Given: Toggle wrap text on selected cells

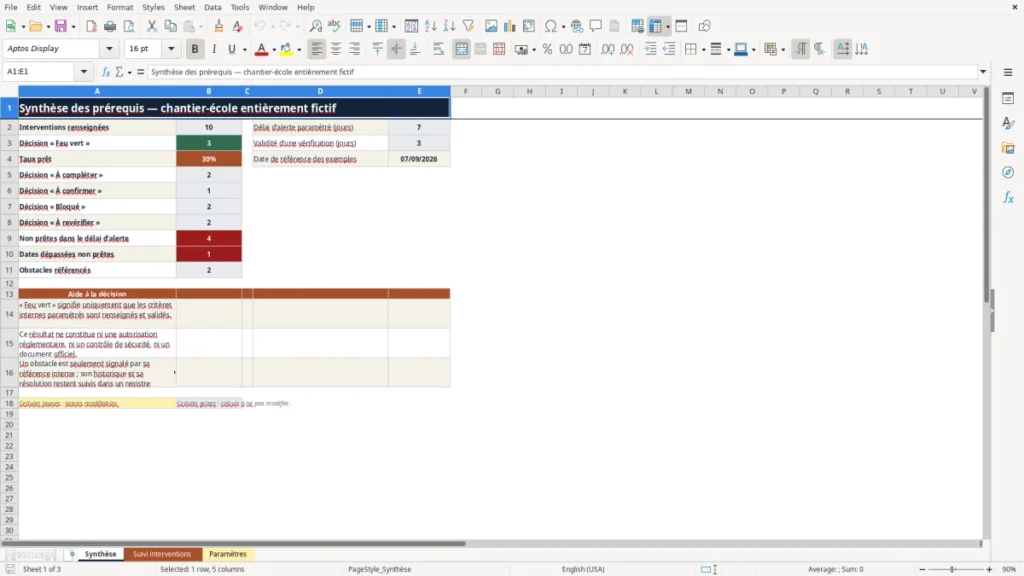Looking at the screenshot, I should pyautogui.click(x=438, y=49).
